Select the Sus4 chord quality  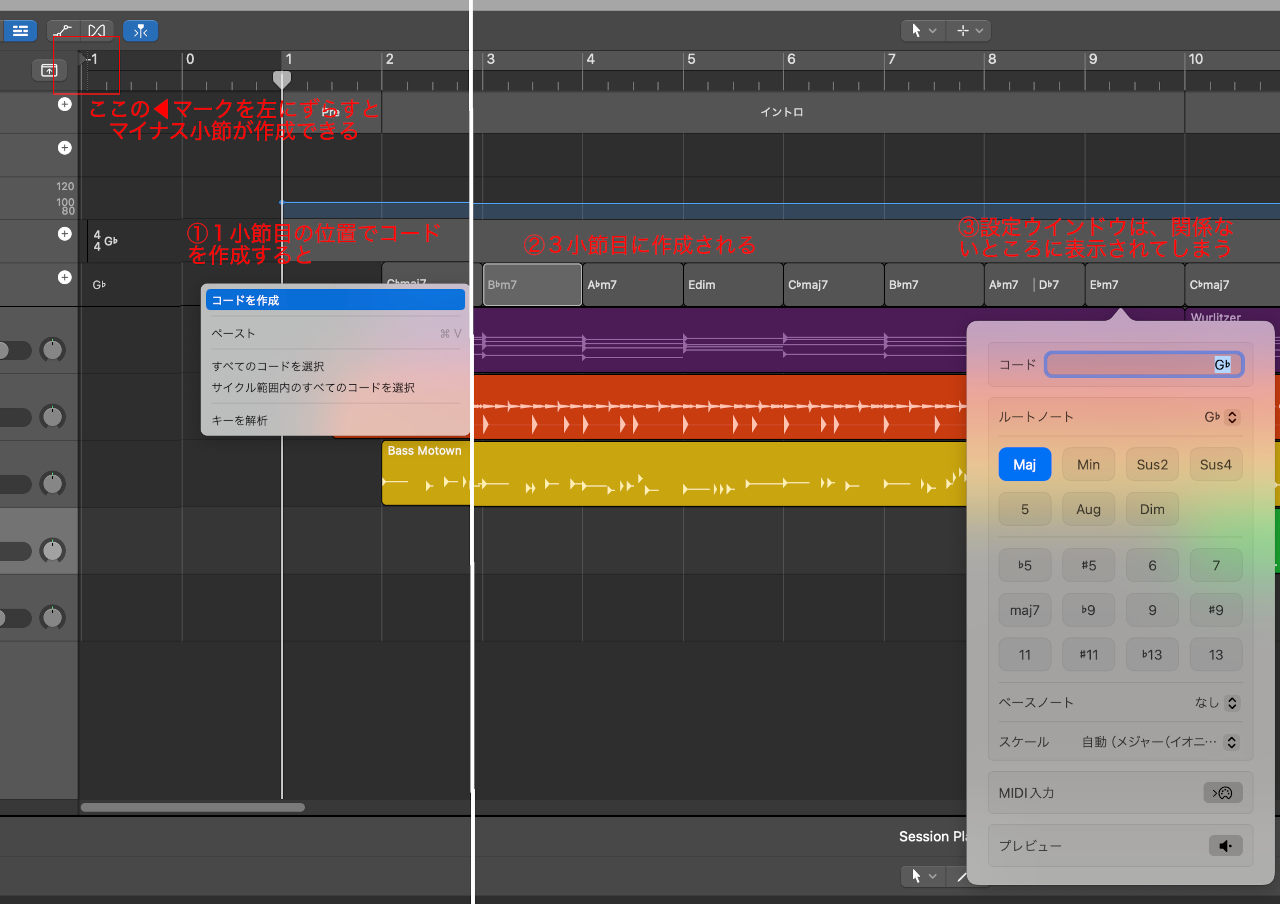(x=1216, y=464)
